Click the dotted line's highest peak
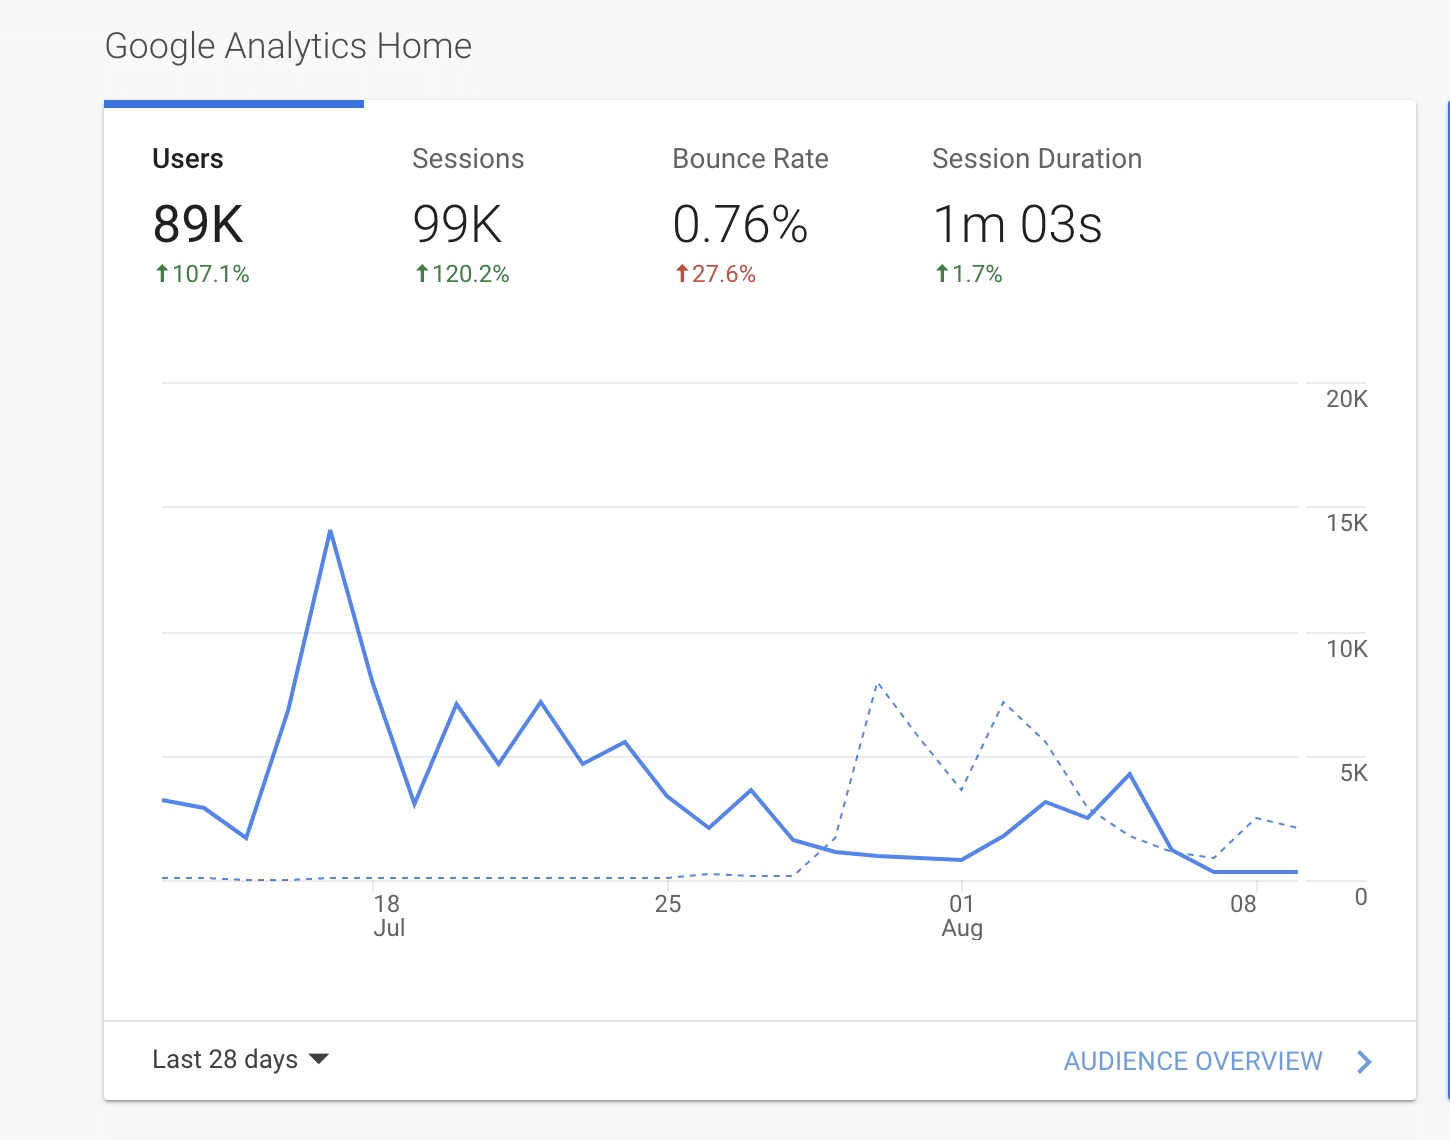 (x=878, y=685)
